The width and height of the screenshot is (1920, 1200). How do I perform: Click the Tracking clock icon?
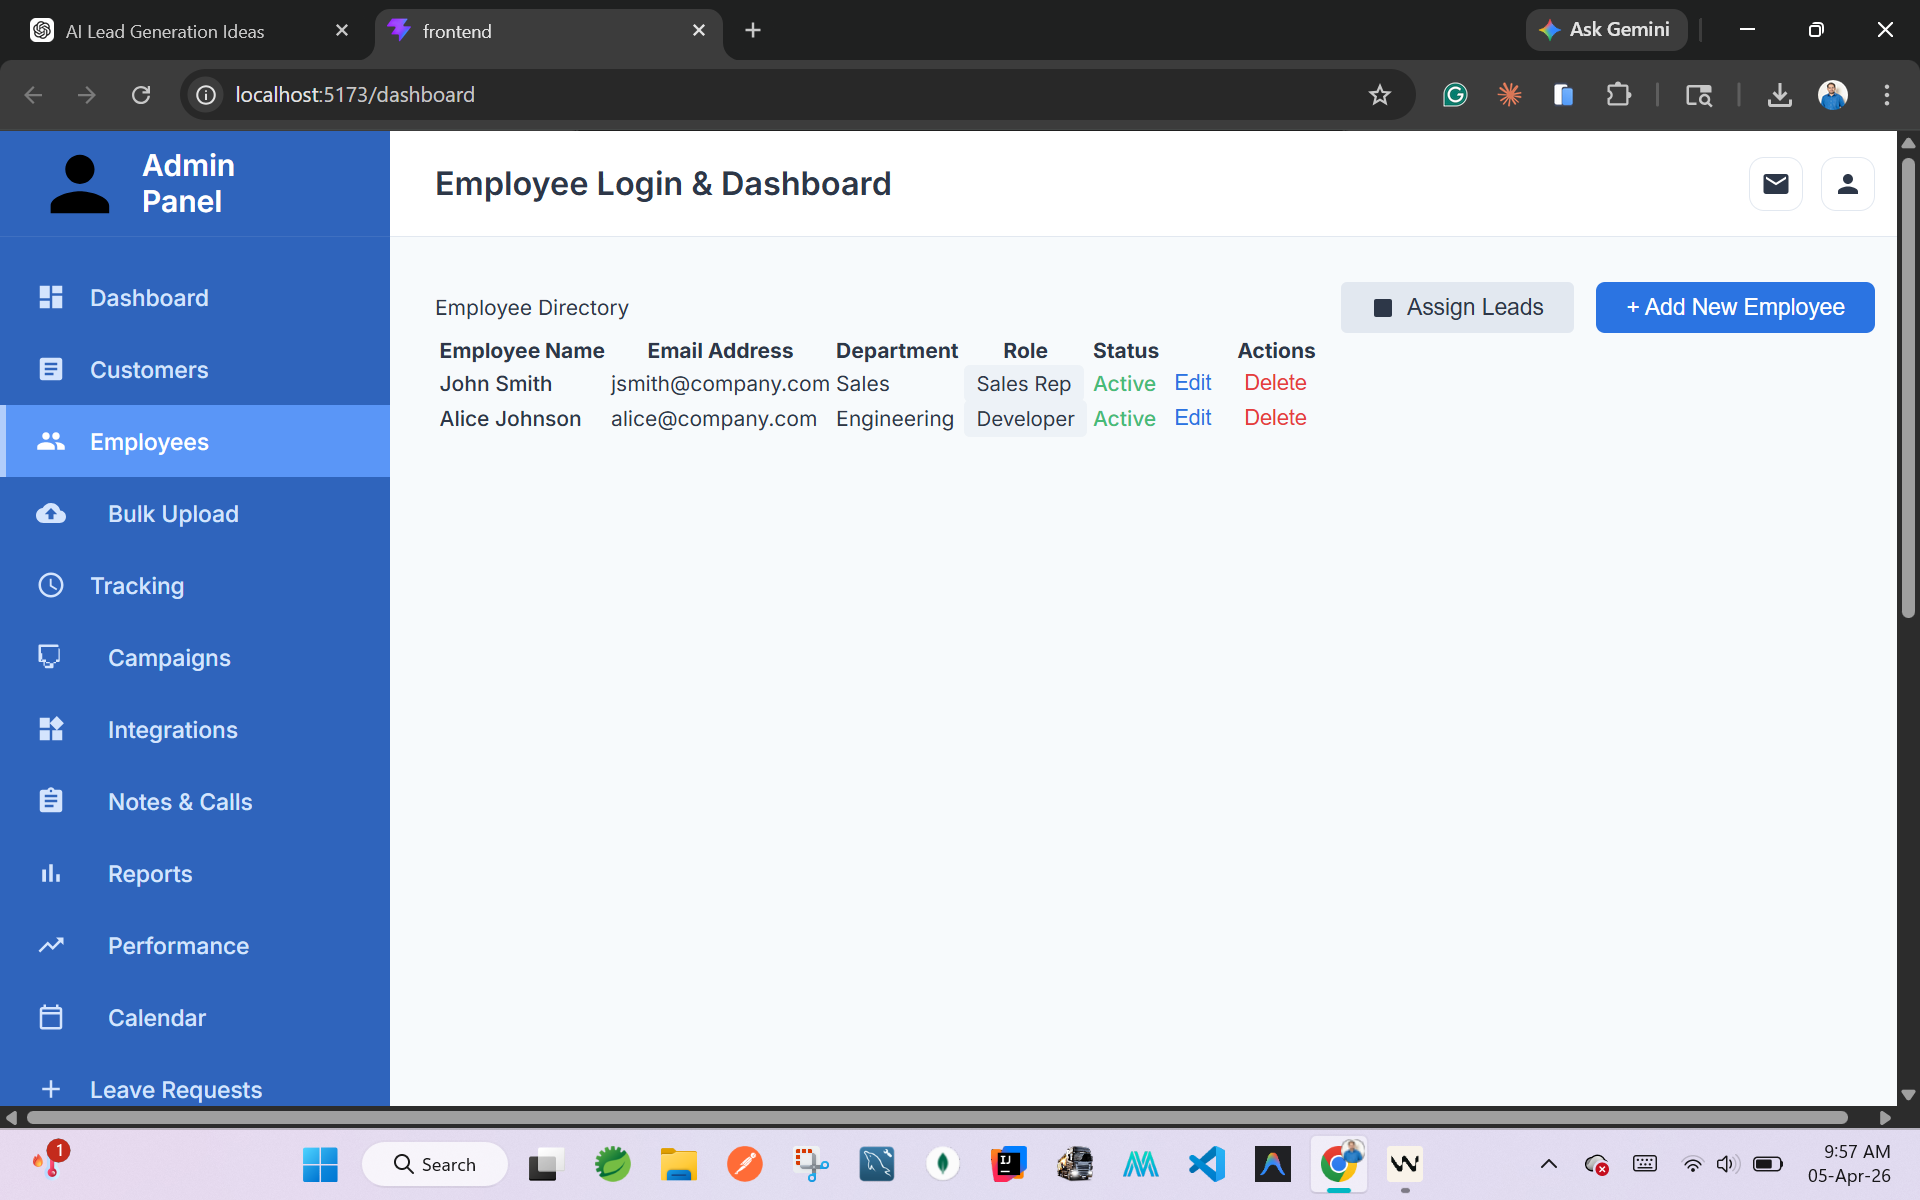(51, 585)
